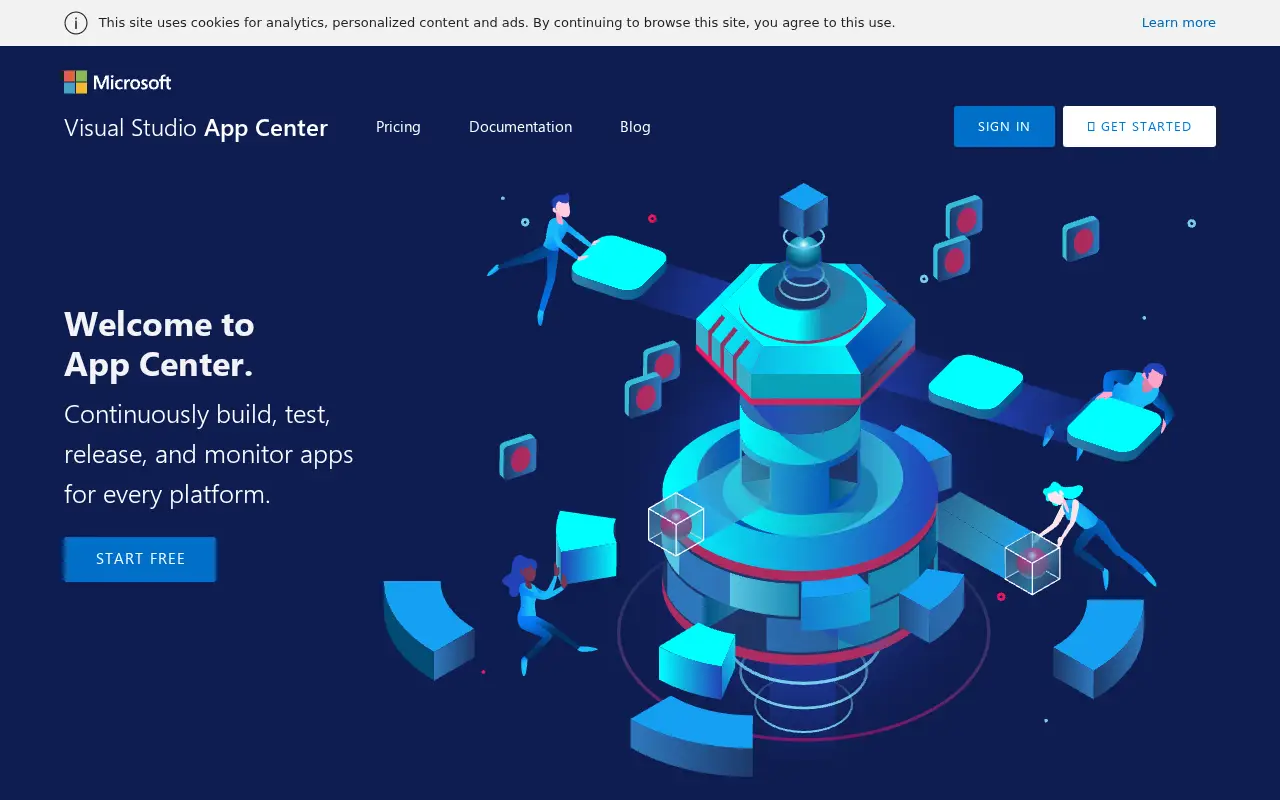1280x800 pixels.
Task: Navigate to the Blog
Action: coord(635,127)
